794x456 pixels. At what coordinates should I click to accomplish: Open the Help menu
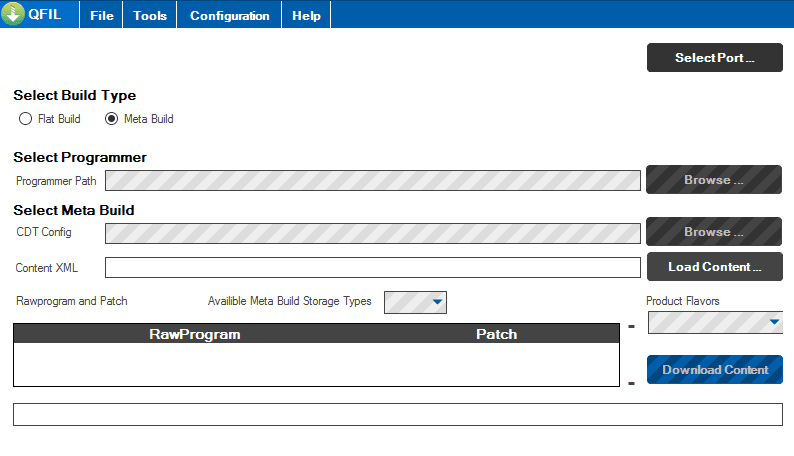click(x=306, y=15)
